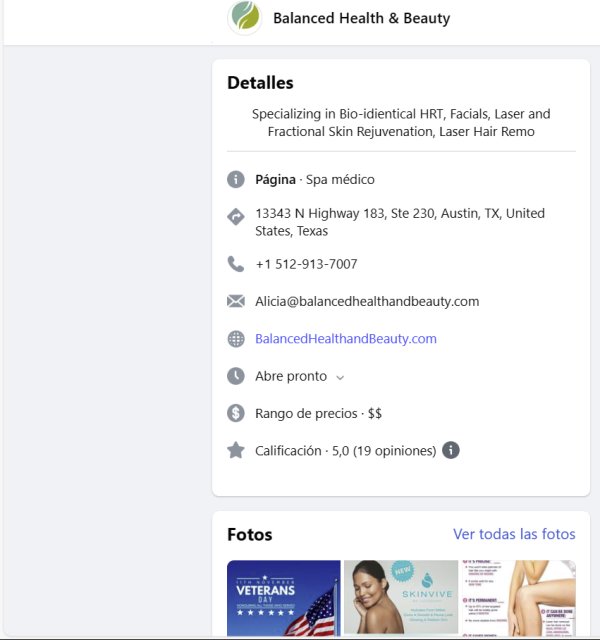
Task: Open the Skinvive photo thumbnail
Action: click(x=401, y=597)
